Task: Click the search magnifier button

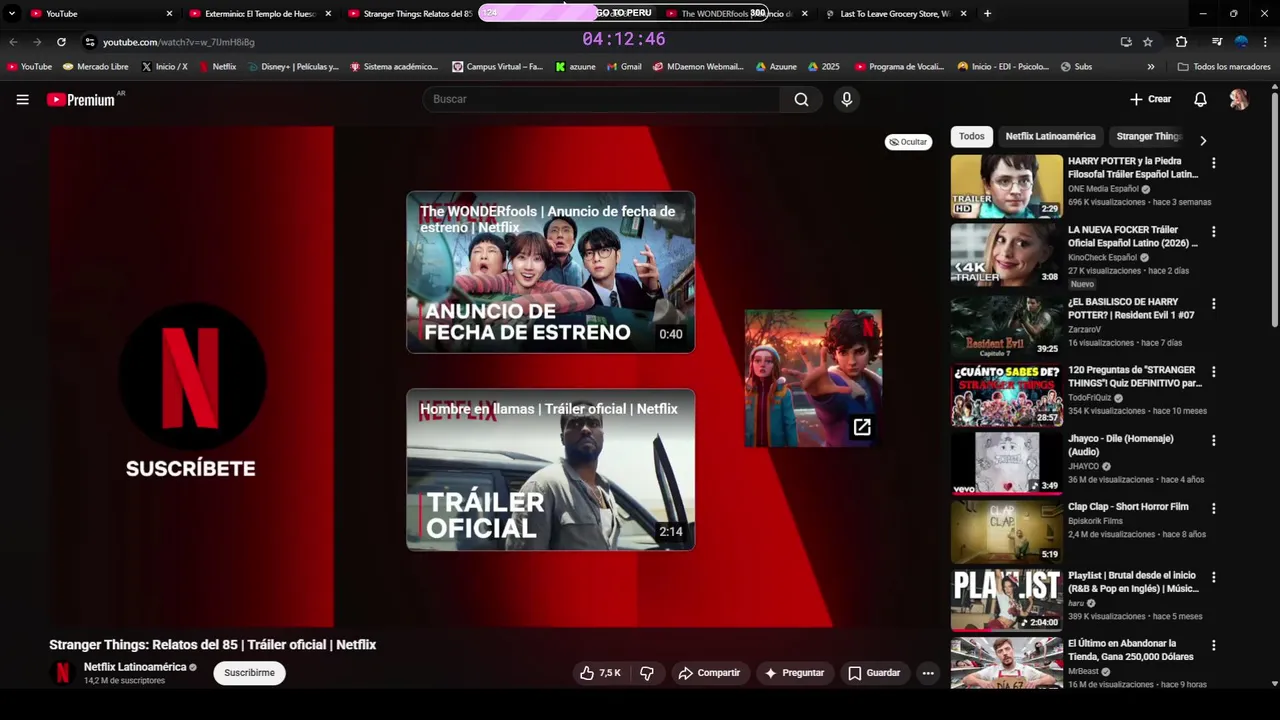Action: pyautogui.click(x=801, y=99)
